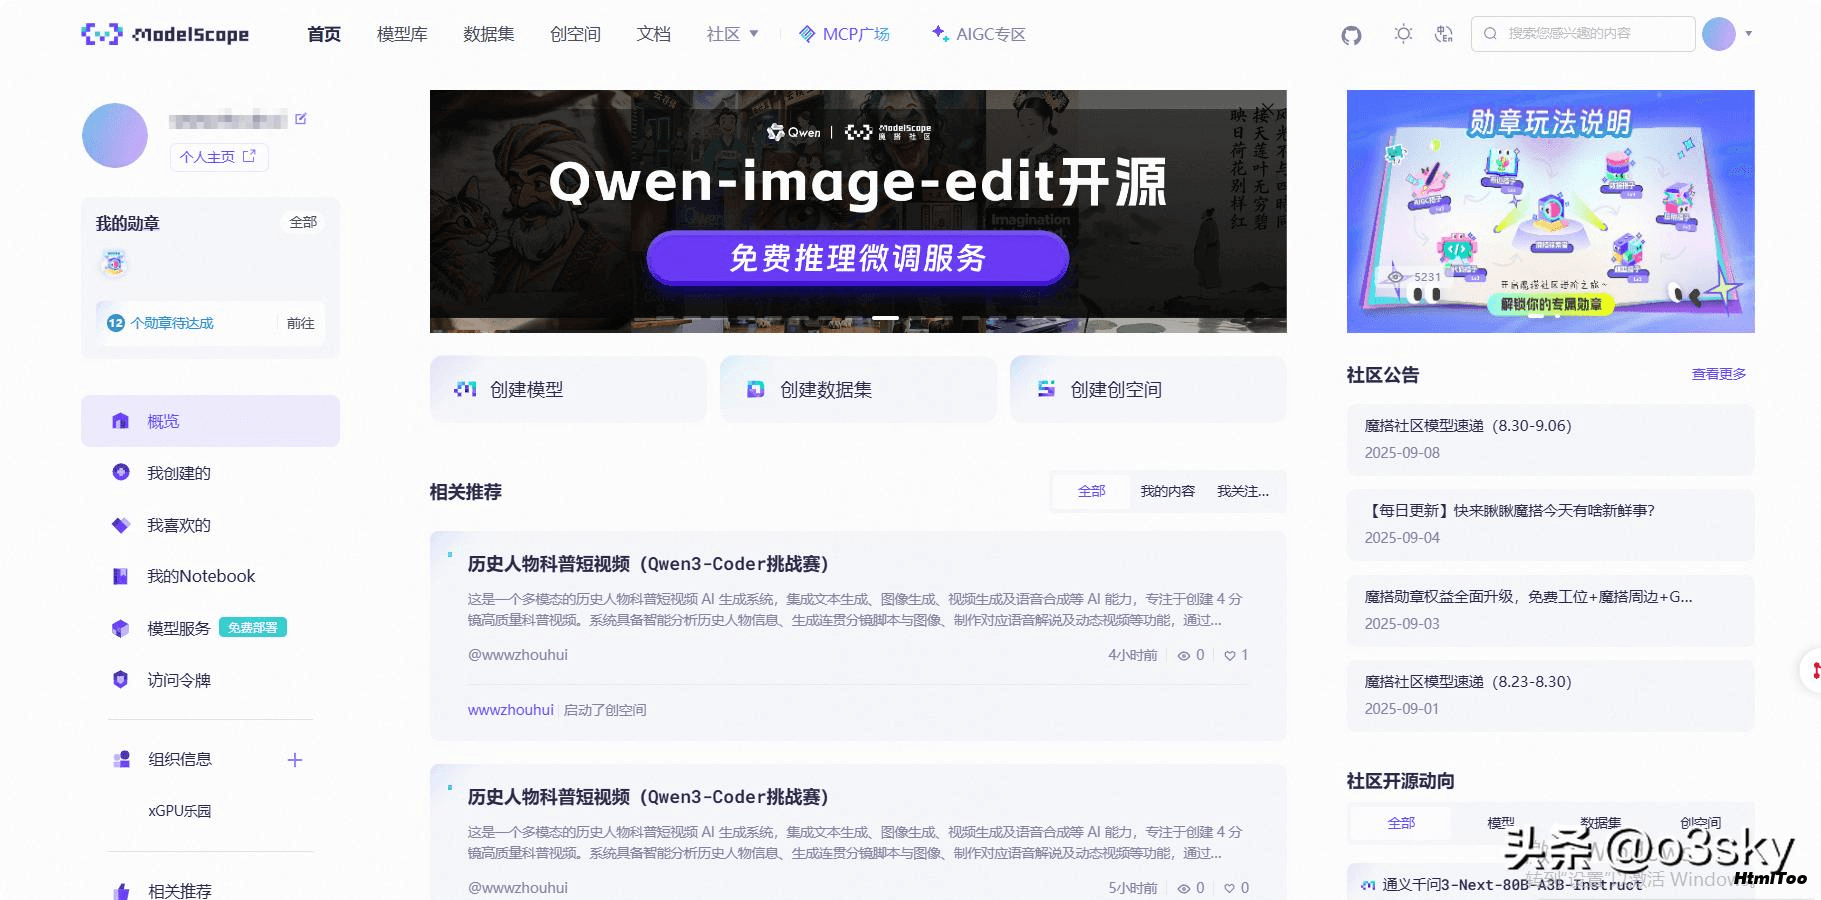1821x900 pixels.
Task: Toggle light/dark theme sun icon
Action: point(1403,34)
